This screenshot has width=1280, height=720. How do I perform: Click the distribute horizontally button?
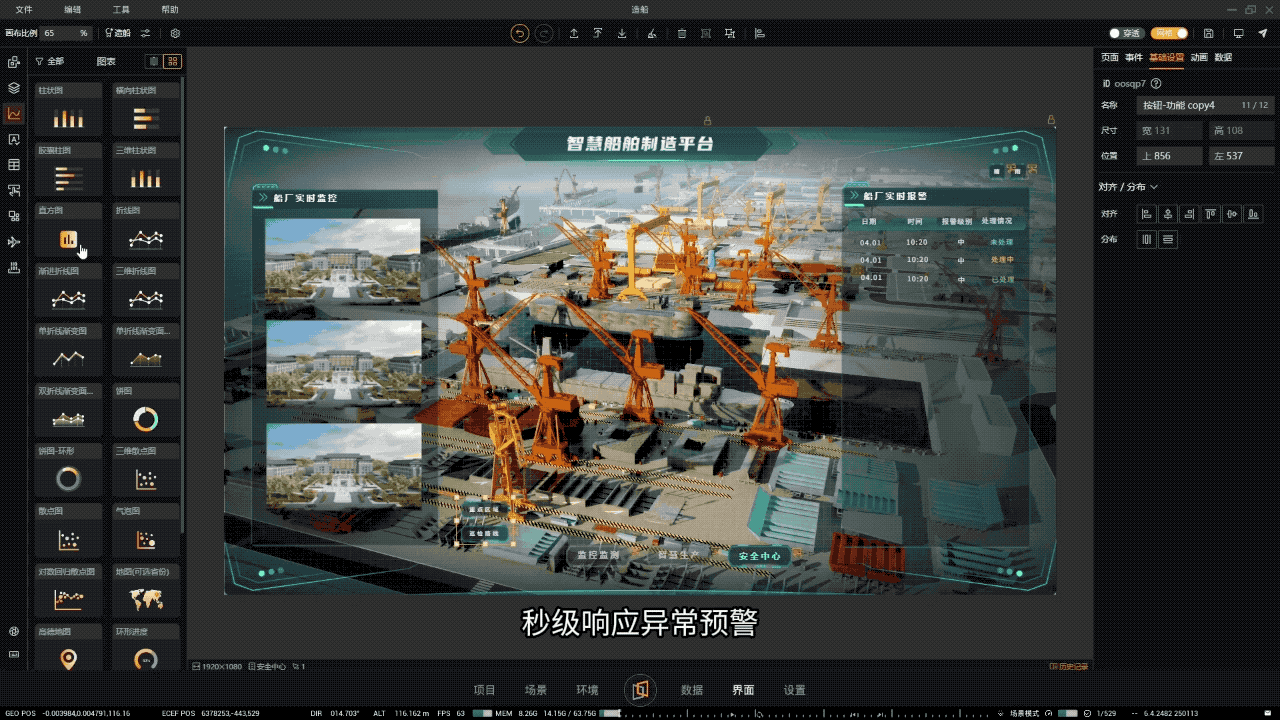[x=1147, y=239]
